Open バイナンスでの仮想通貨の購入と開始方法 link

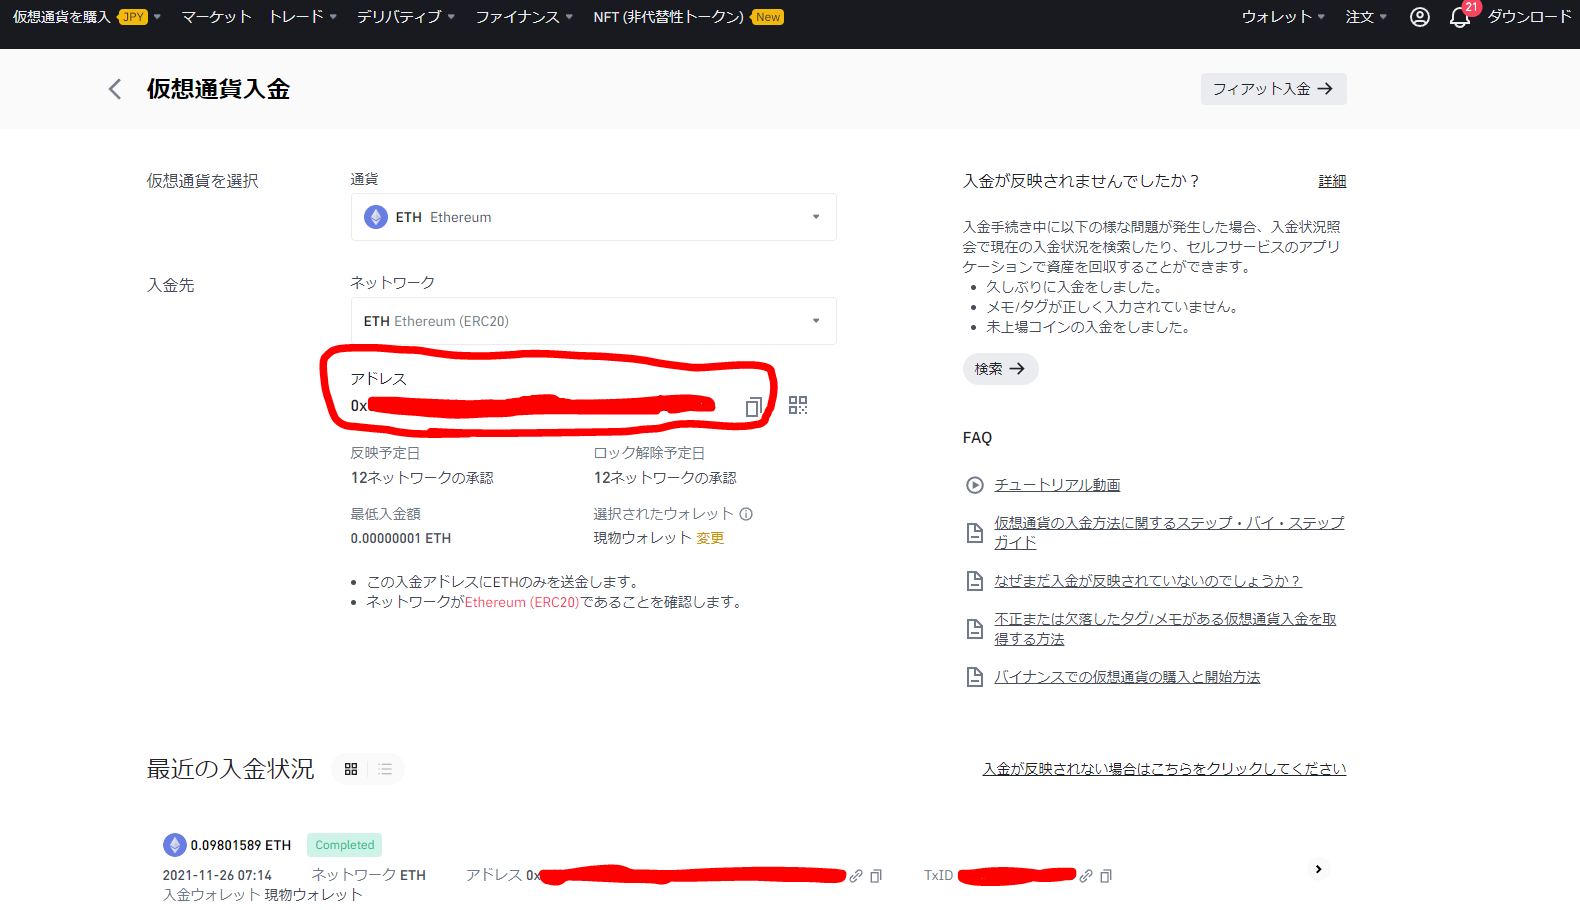tap(1127, 677)
